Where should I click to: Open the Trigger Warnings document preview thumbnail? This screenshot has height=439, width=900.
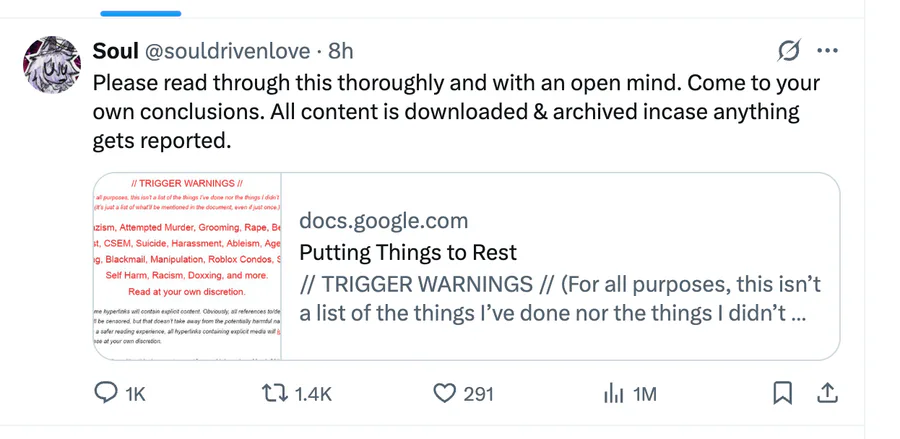[187, 266]
